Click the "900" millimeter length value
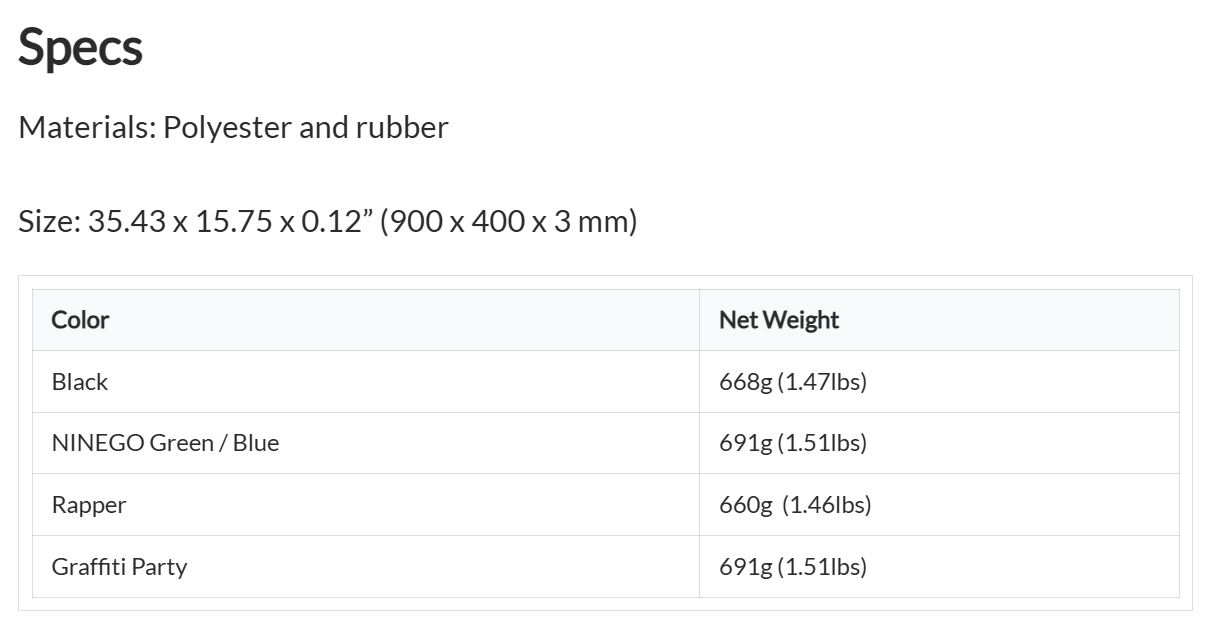1222x635 pixels. (x=414, y=220)
